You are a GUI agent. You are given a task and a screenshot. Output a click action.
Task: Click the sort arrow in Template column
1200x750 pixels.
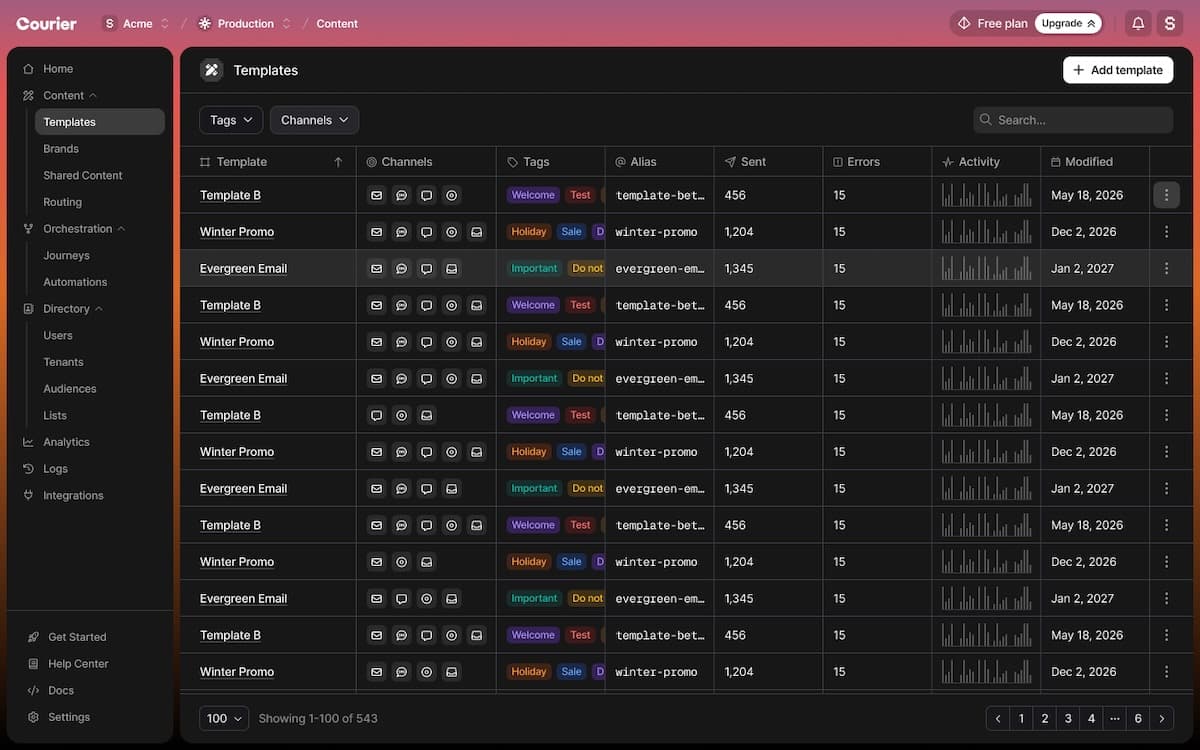338,162
